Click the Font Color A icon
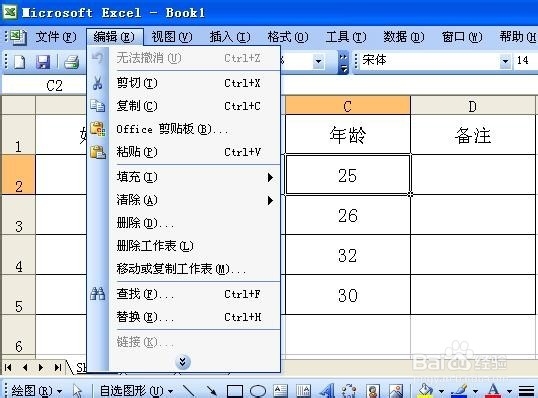Viewport: 538px width, 398px height. coord(493,390)
